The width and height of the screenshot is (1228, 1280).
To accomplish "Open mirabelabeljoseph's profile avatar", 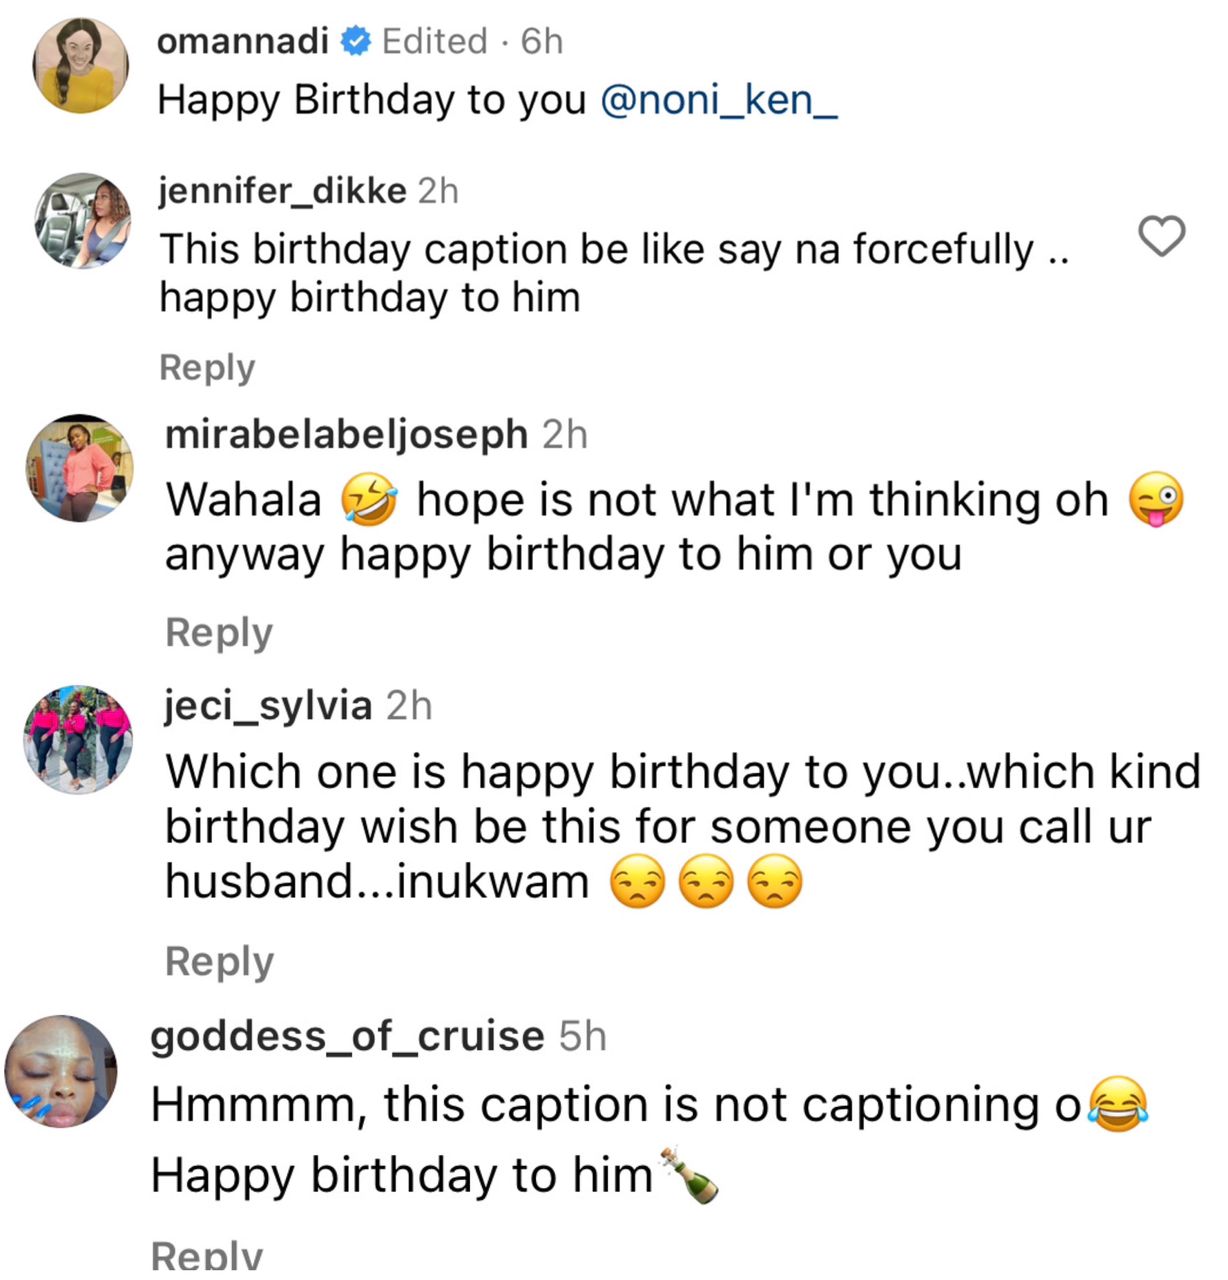I will point(79,468).
